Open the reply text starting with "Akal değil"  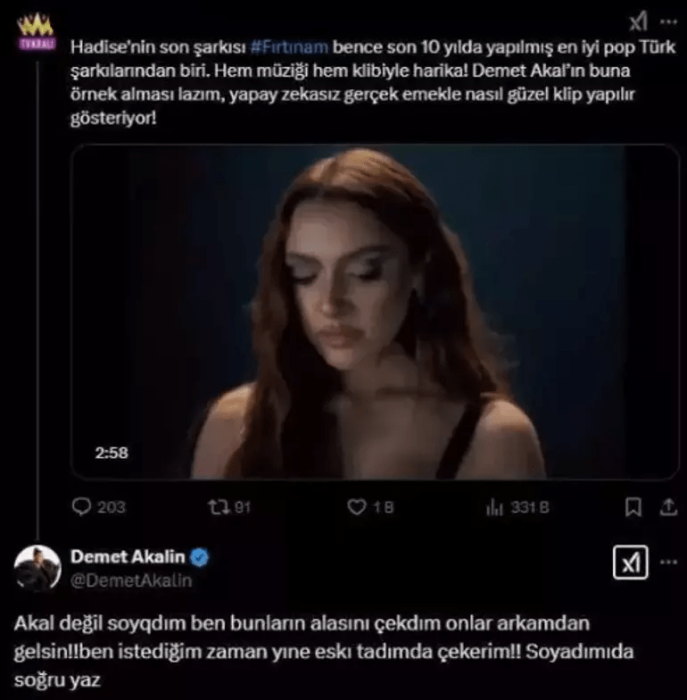(x=324, y=651)
